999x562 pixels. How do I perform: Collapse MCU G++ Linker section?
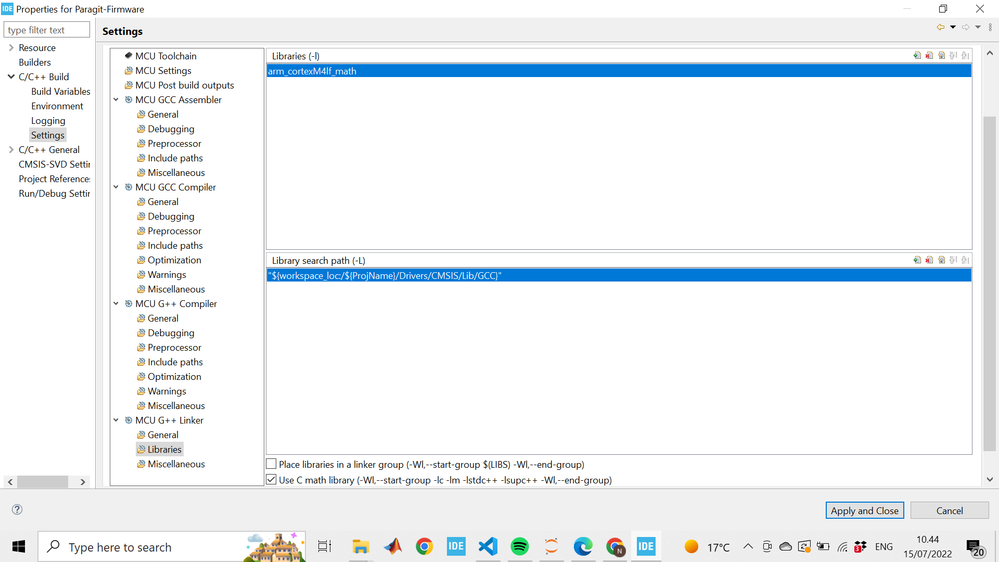pos(116,420)
